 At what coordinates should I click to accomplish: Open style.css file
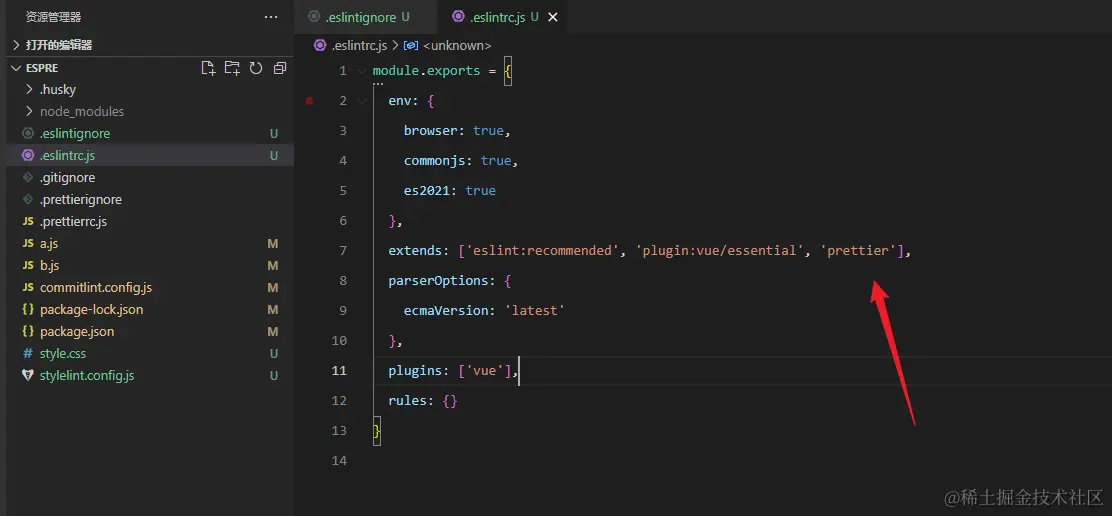click(x=63, y=353)
